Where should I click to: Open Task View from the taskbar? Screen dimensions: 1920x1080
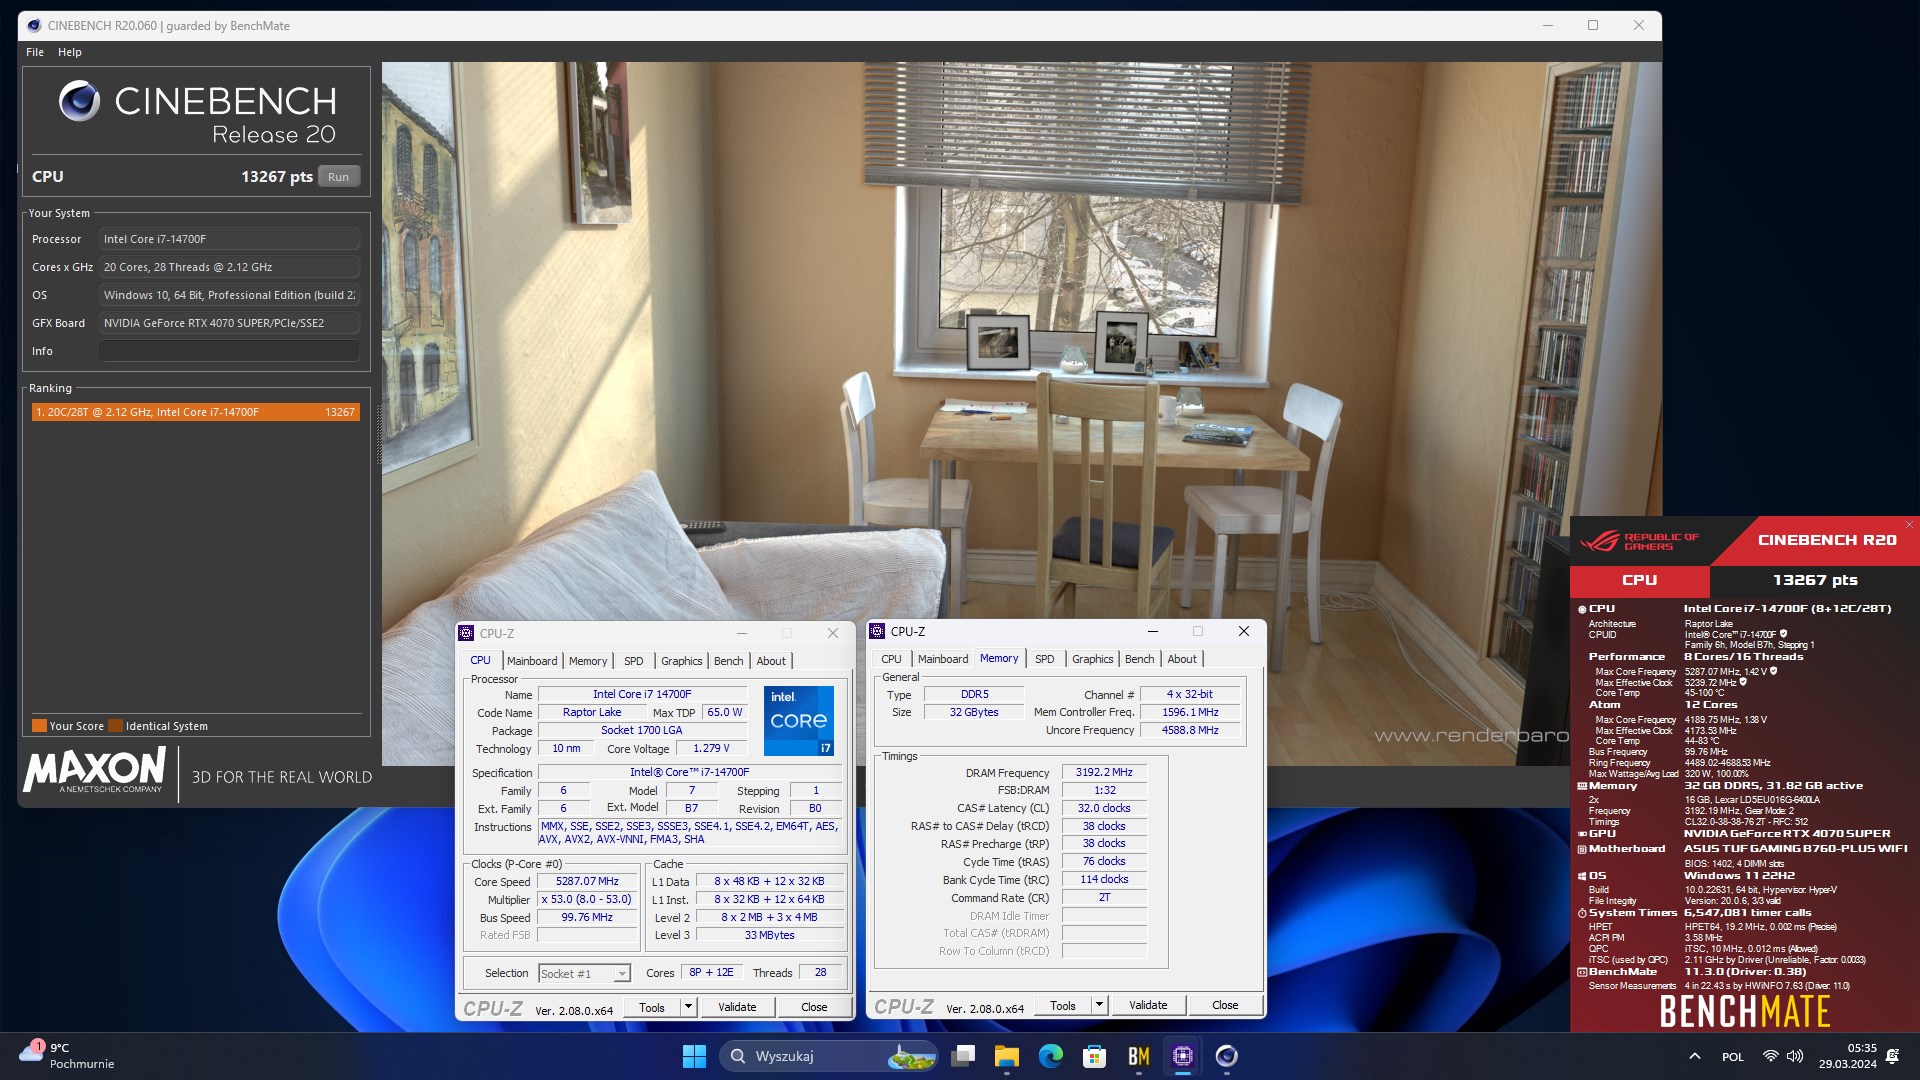pyautogui.click(x=963, y=1056)
